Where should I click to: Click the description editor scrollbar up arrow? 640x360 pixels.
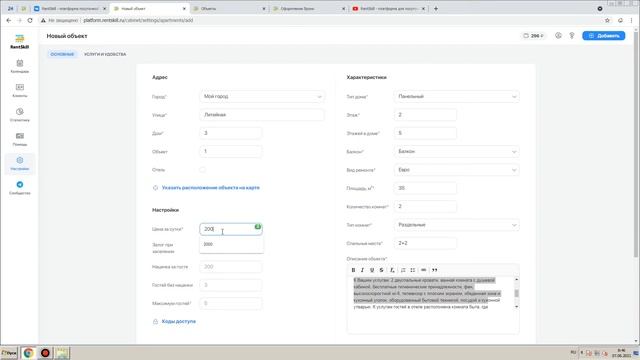click(516, 280)
